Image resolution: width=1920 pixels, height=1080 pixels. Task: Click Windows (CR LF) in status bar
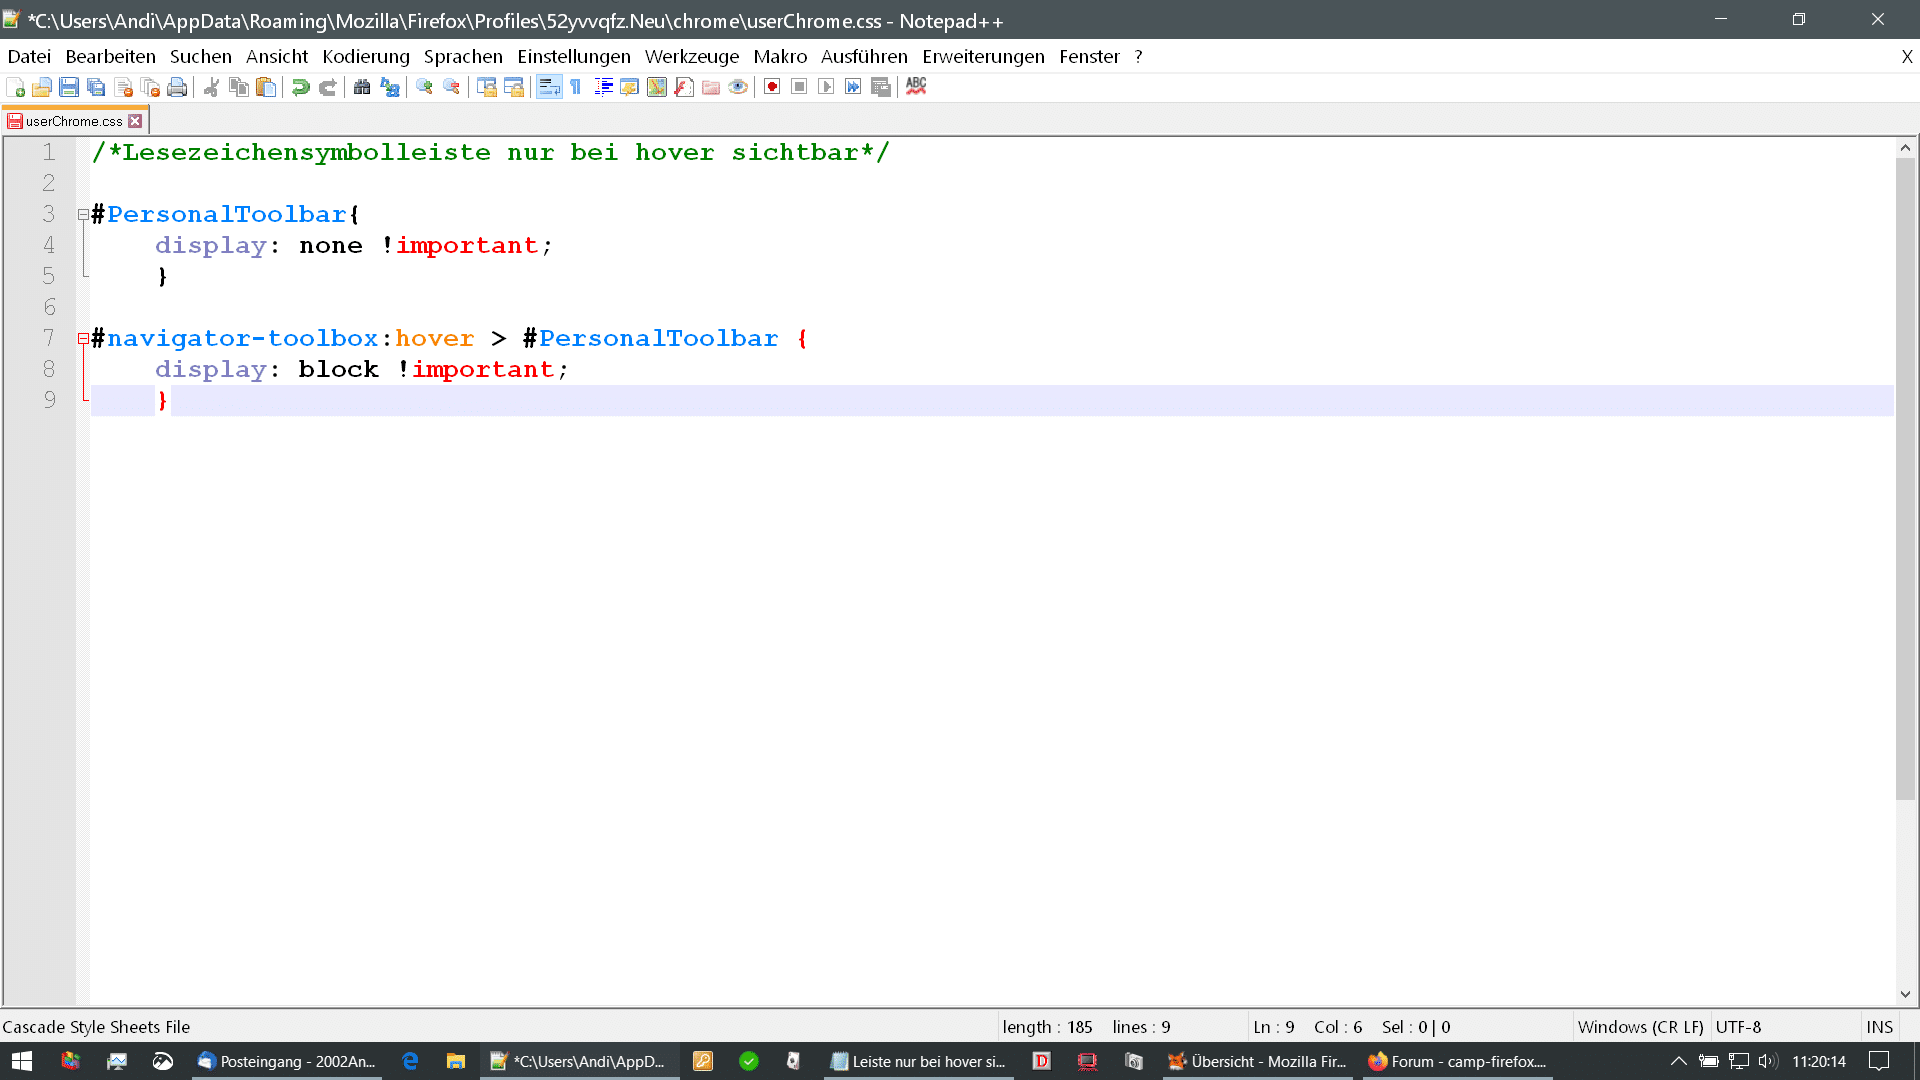point(1639,1027)
